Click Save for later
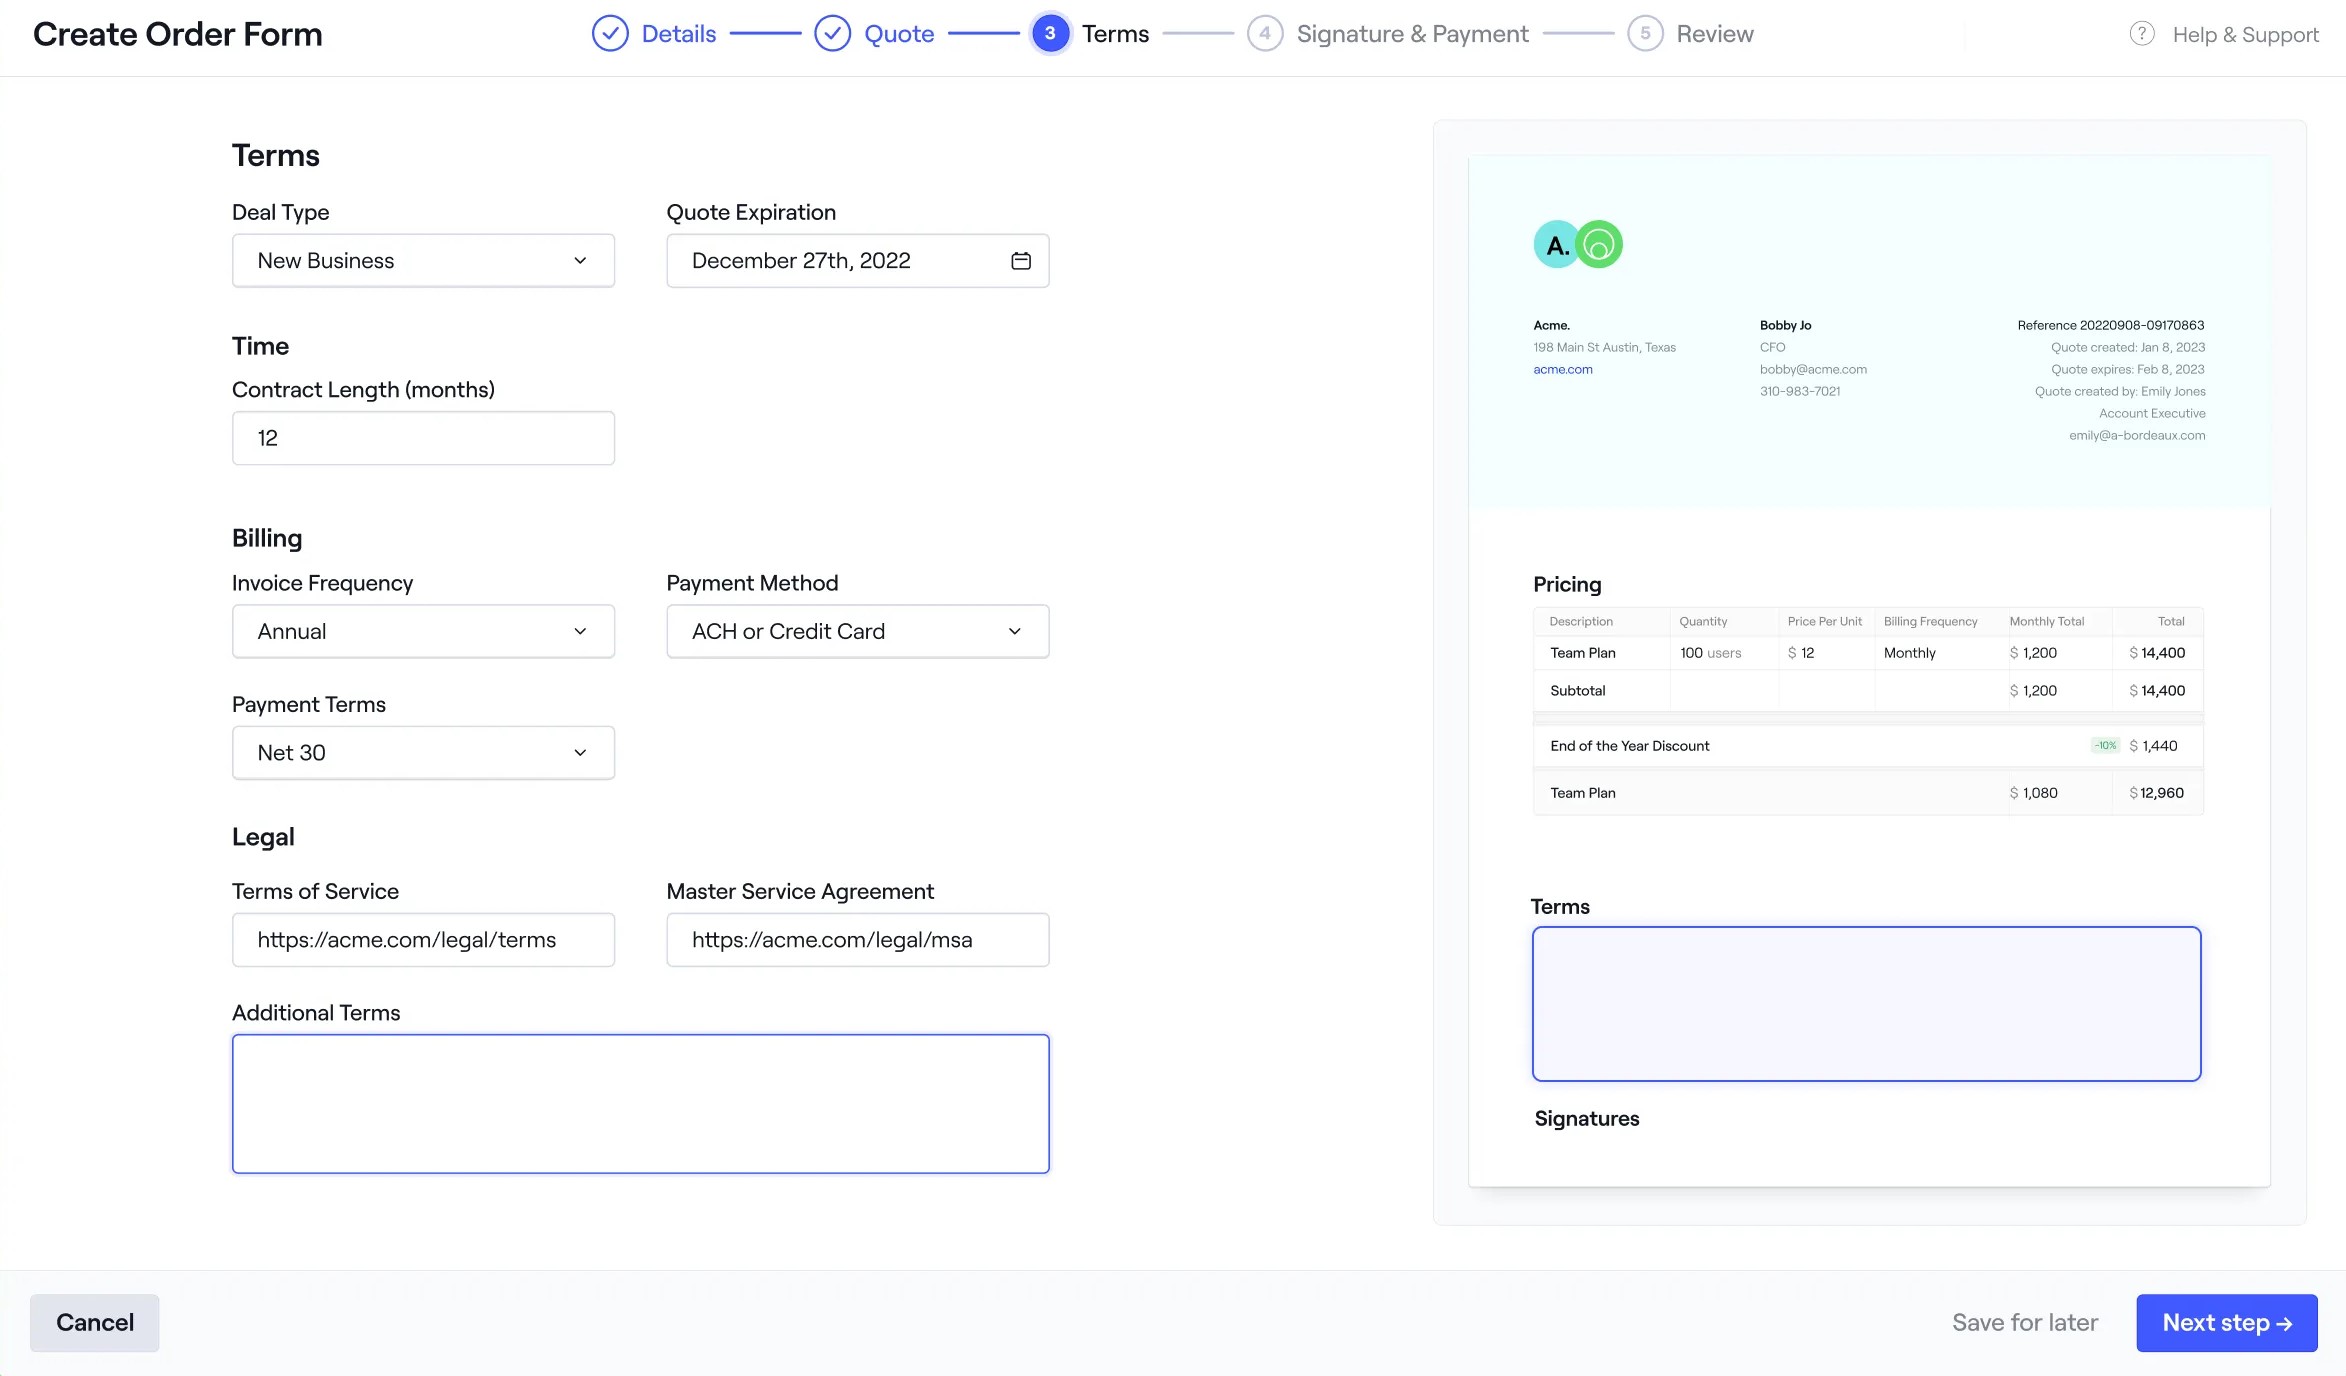 [2025, 1322]
